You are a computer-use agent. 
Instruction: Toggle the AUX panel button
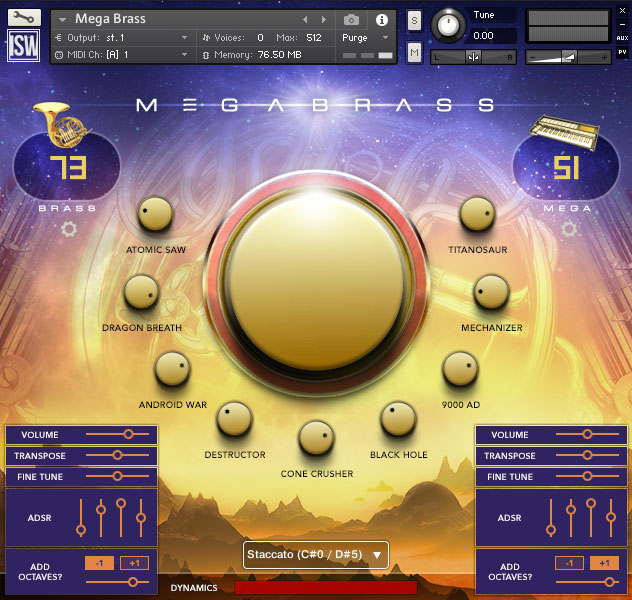coord(622,38)
